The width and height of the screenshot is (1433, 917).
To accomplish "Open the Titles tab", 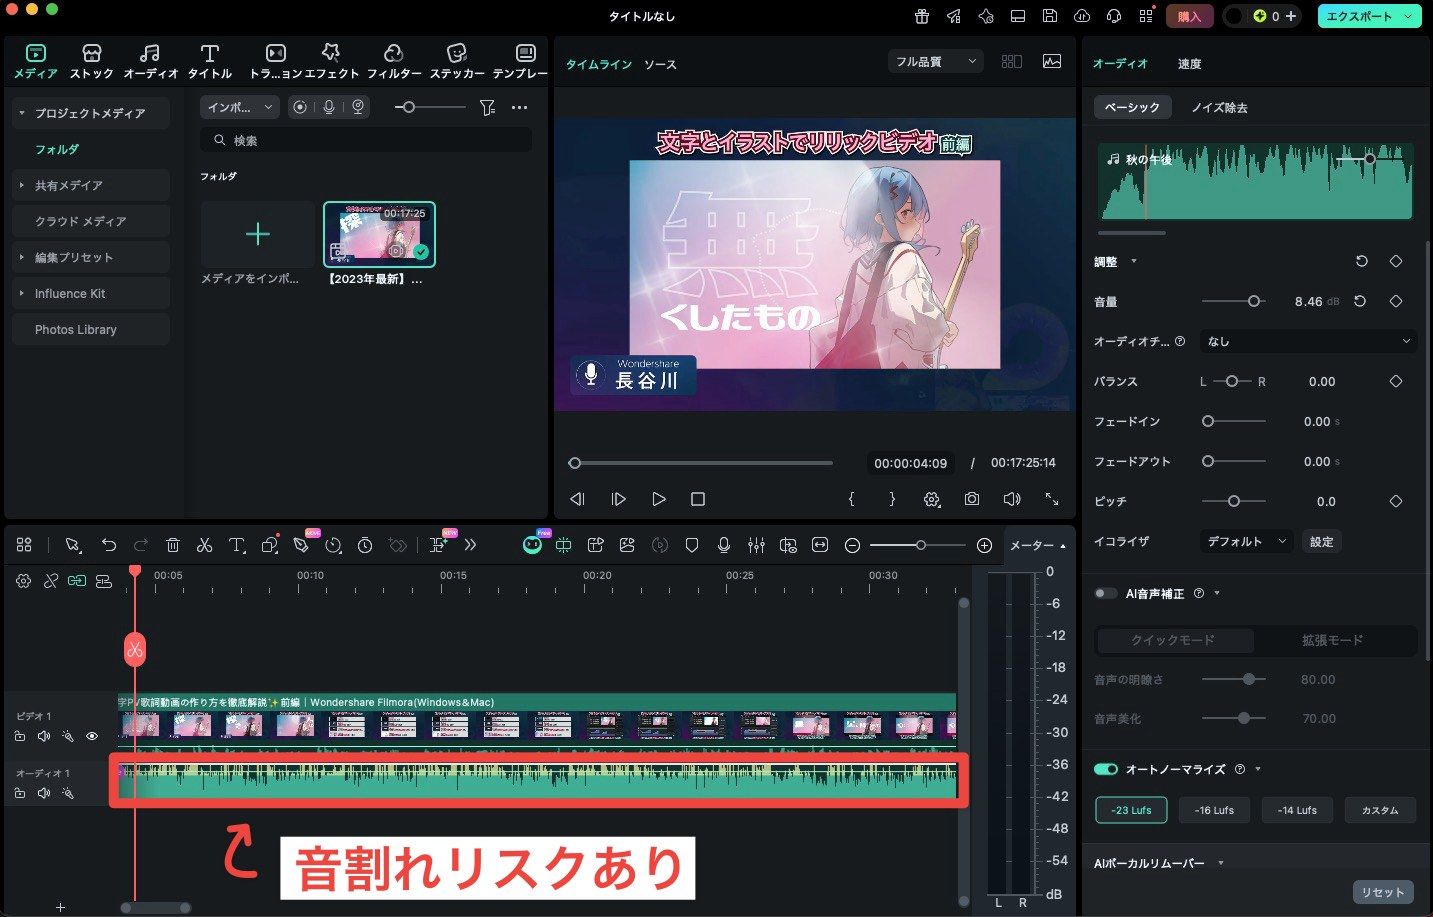I will 209,62.
